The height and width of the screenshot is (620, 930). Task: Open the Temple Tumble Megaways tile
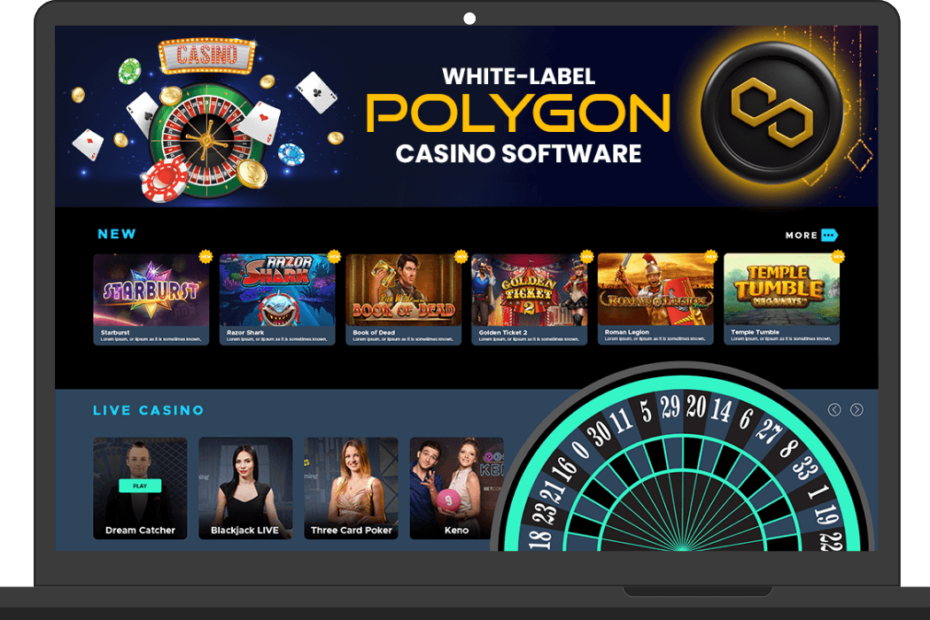pos(782,299)
